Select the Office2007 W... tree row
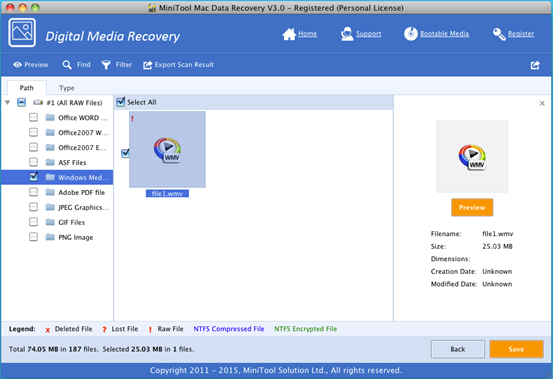This screenshot has height=379, width=553. coord(57,132)
